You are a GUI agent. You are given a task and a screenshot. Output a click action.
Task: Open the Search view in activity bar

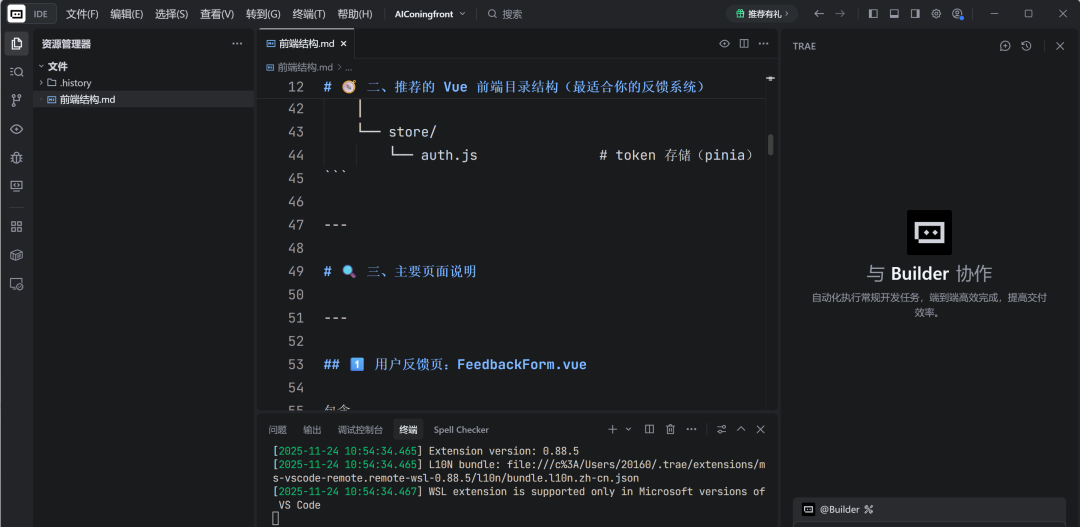tap(17, 72)
